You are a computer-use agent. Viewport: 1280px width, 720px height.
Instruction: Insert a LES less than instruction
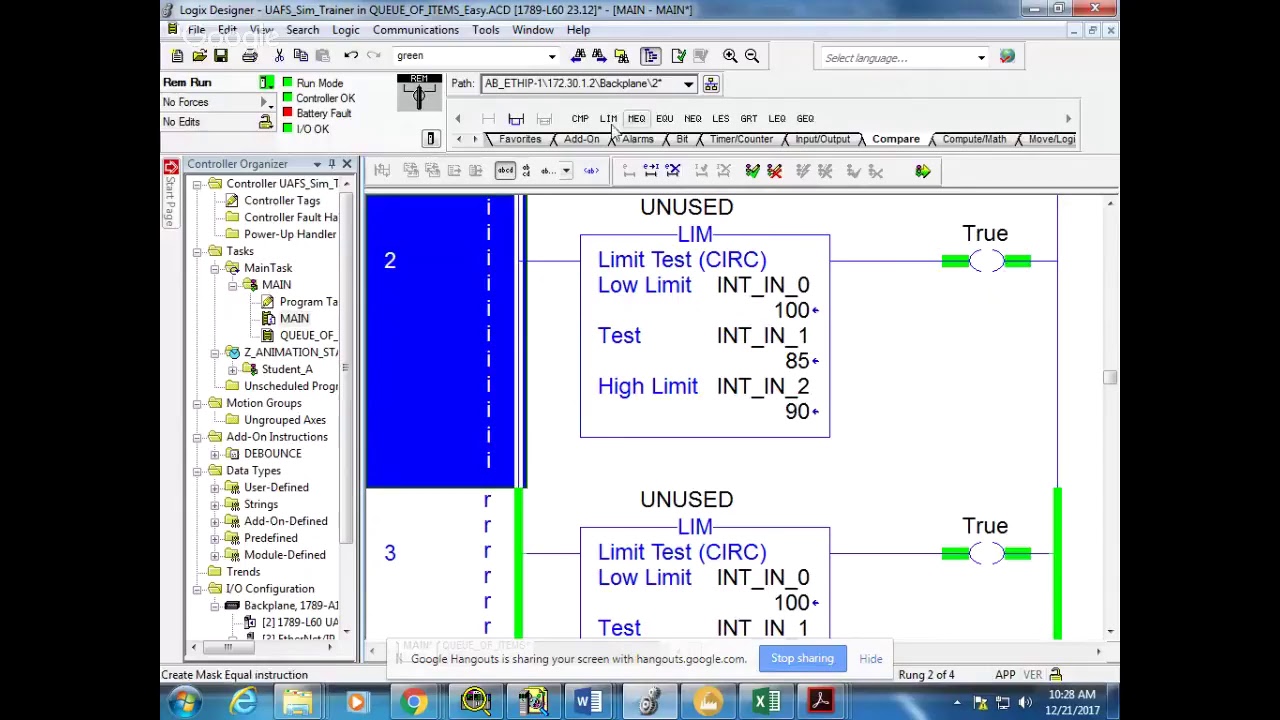720,118
